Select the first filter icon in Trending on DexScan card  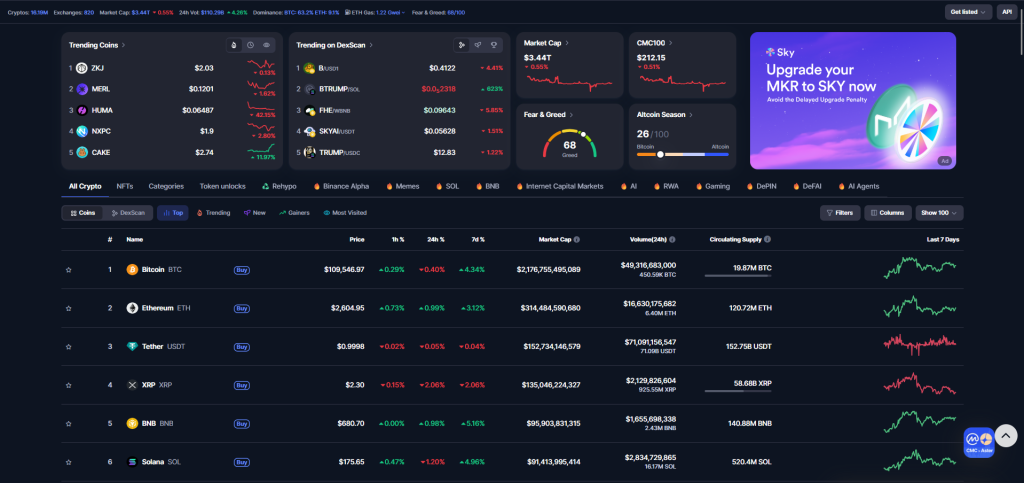462,45
